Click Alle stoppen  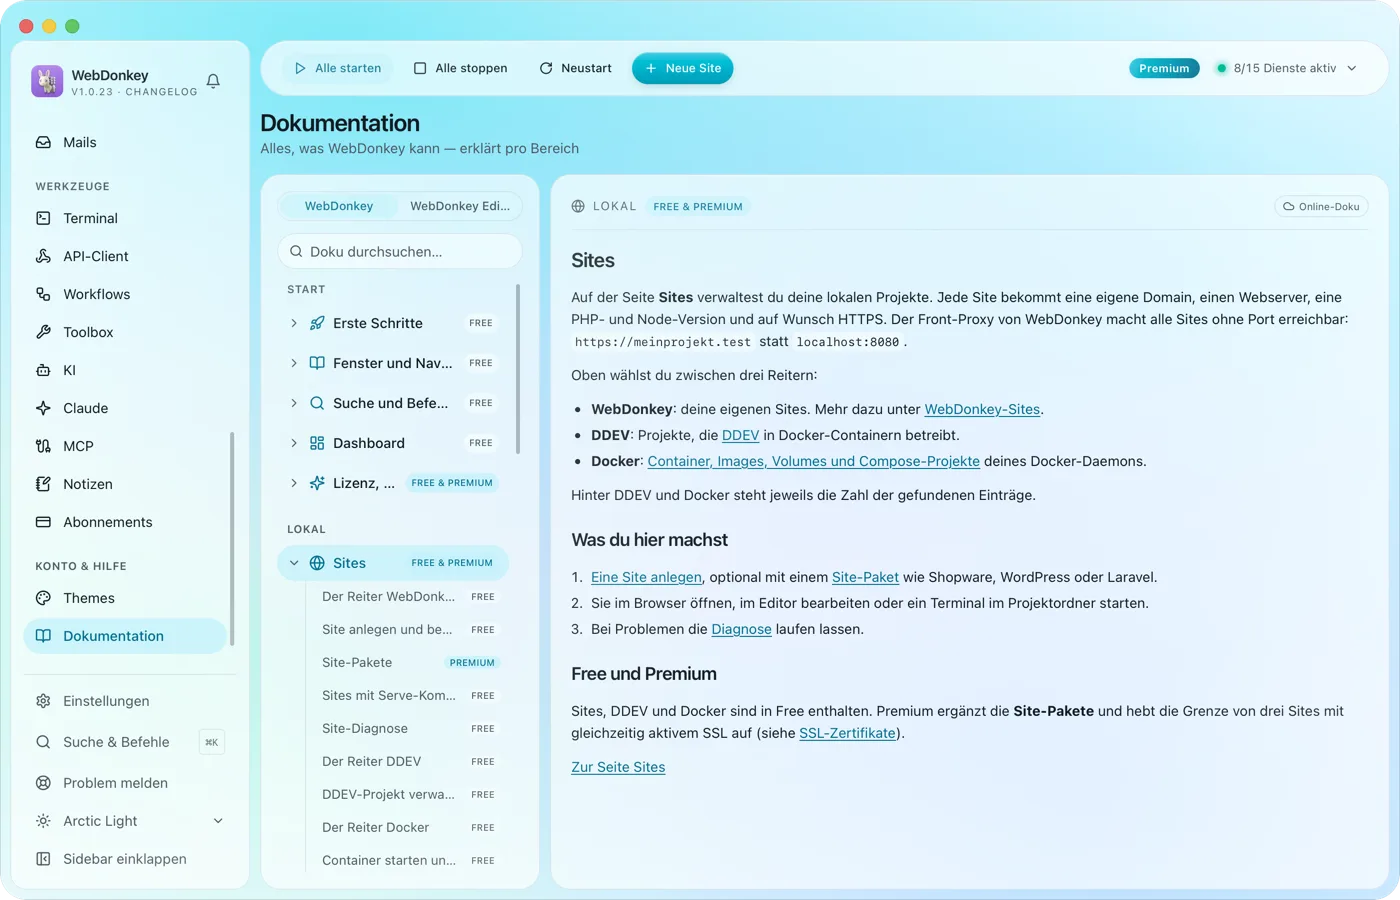pyautogui.click(x=461, y=68)
